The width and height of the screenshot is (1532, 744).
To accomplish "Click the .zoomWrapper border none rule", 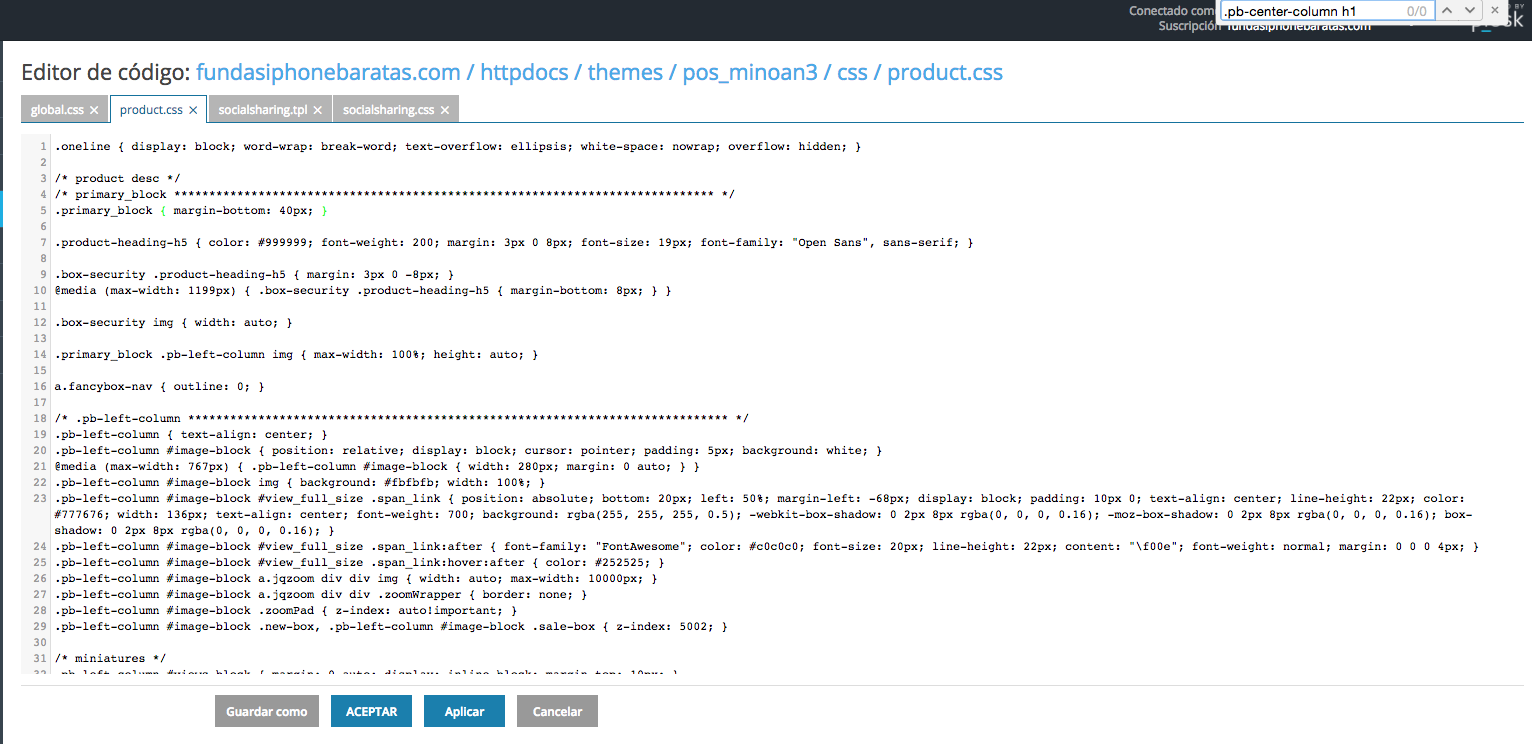I will tap(321, 594).
